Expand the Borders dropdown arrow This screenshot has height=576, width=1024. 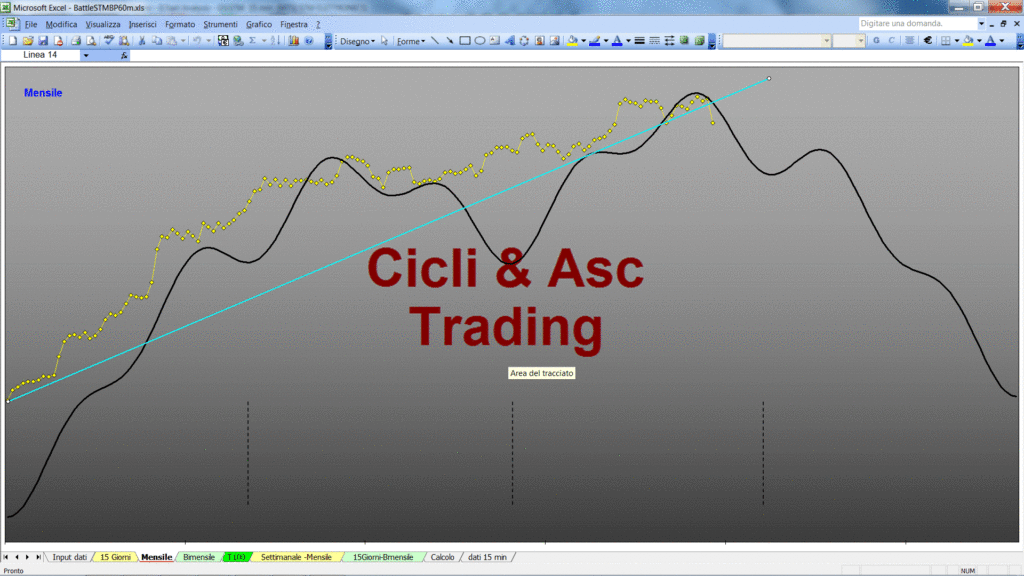click(x=957, y=40)
